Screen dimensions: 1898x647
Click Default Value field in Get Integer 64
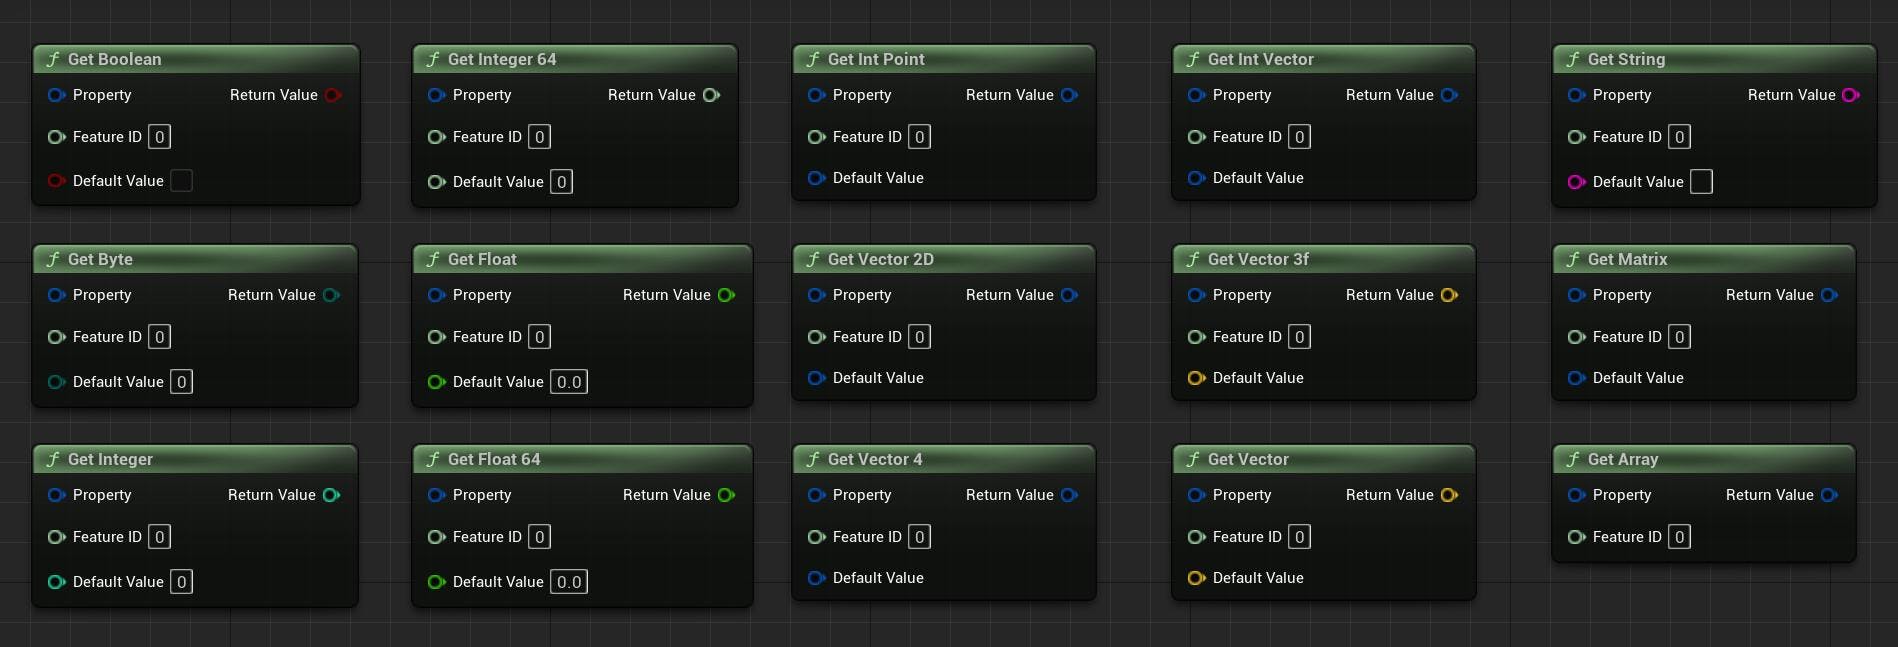(x=561, y=182)
